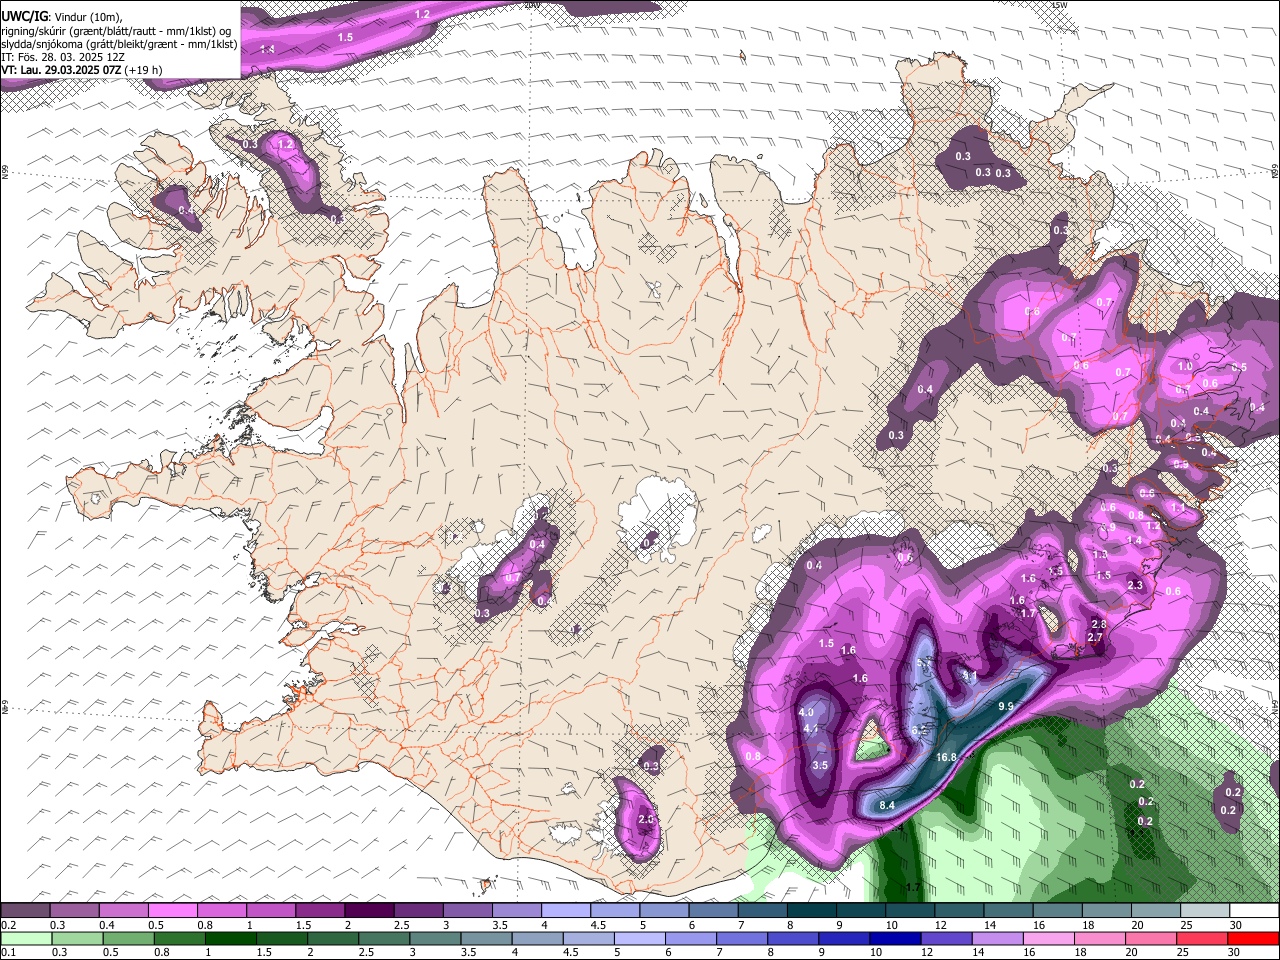
Task: Click dark teal snow swatch between 8 and 9
Action: 812,911
